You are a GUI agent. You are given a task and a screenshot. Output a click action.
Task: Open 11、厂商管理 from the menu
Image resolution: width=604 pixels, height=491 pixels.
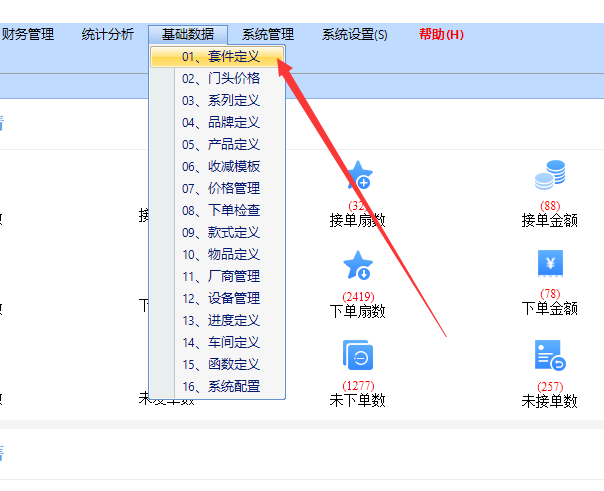[x=220, y=276]
